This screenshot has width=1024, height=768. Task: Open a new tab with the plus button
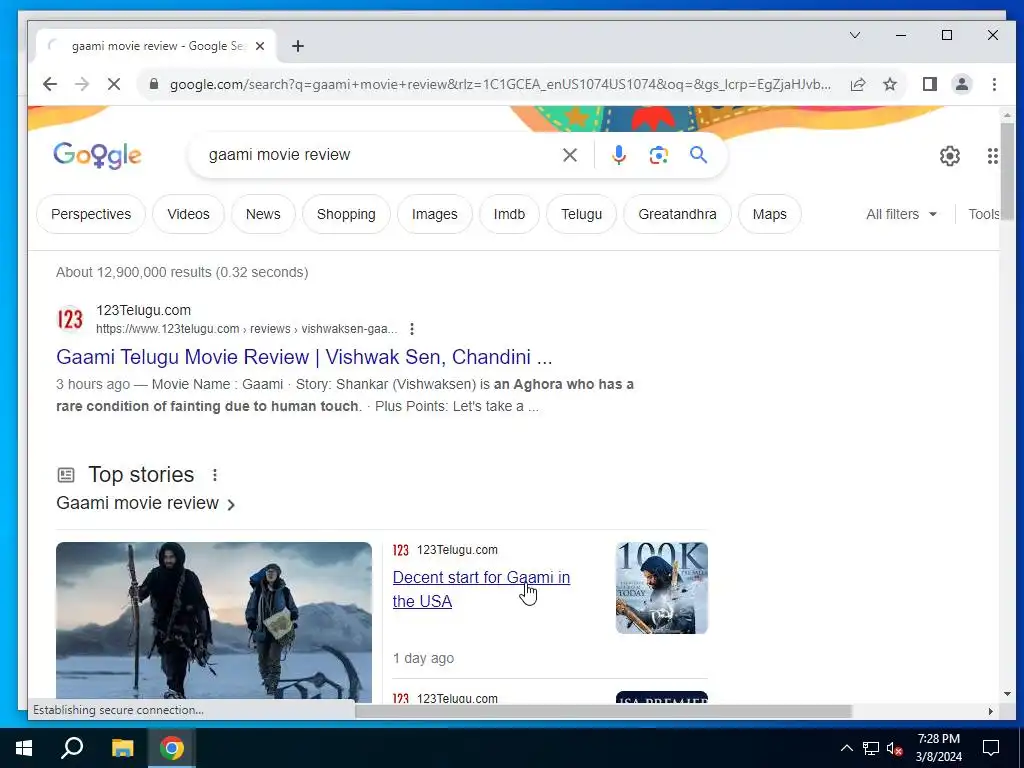298,46
